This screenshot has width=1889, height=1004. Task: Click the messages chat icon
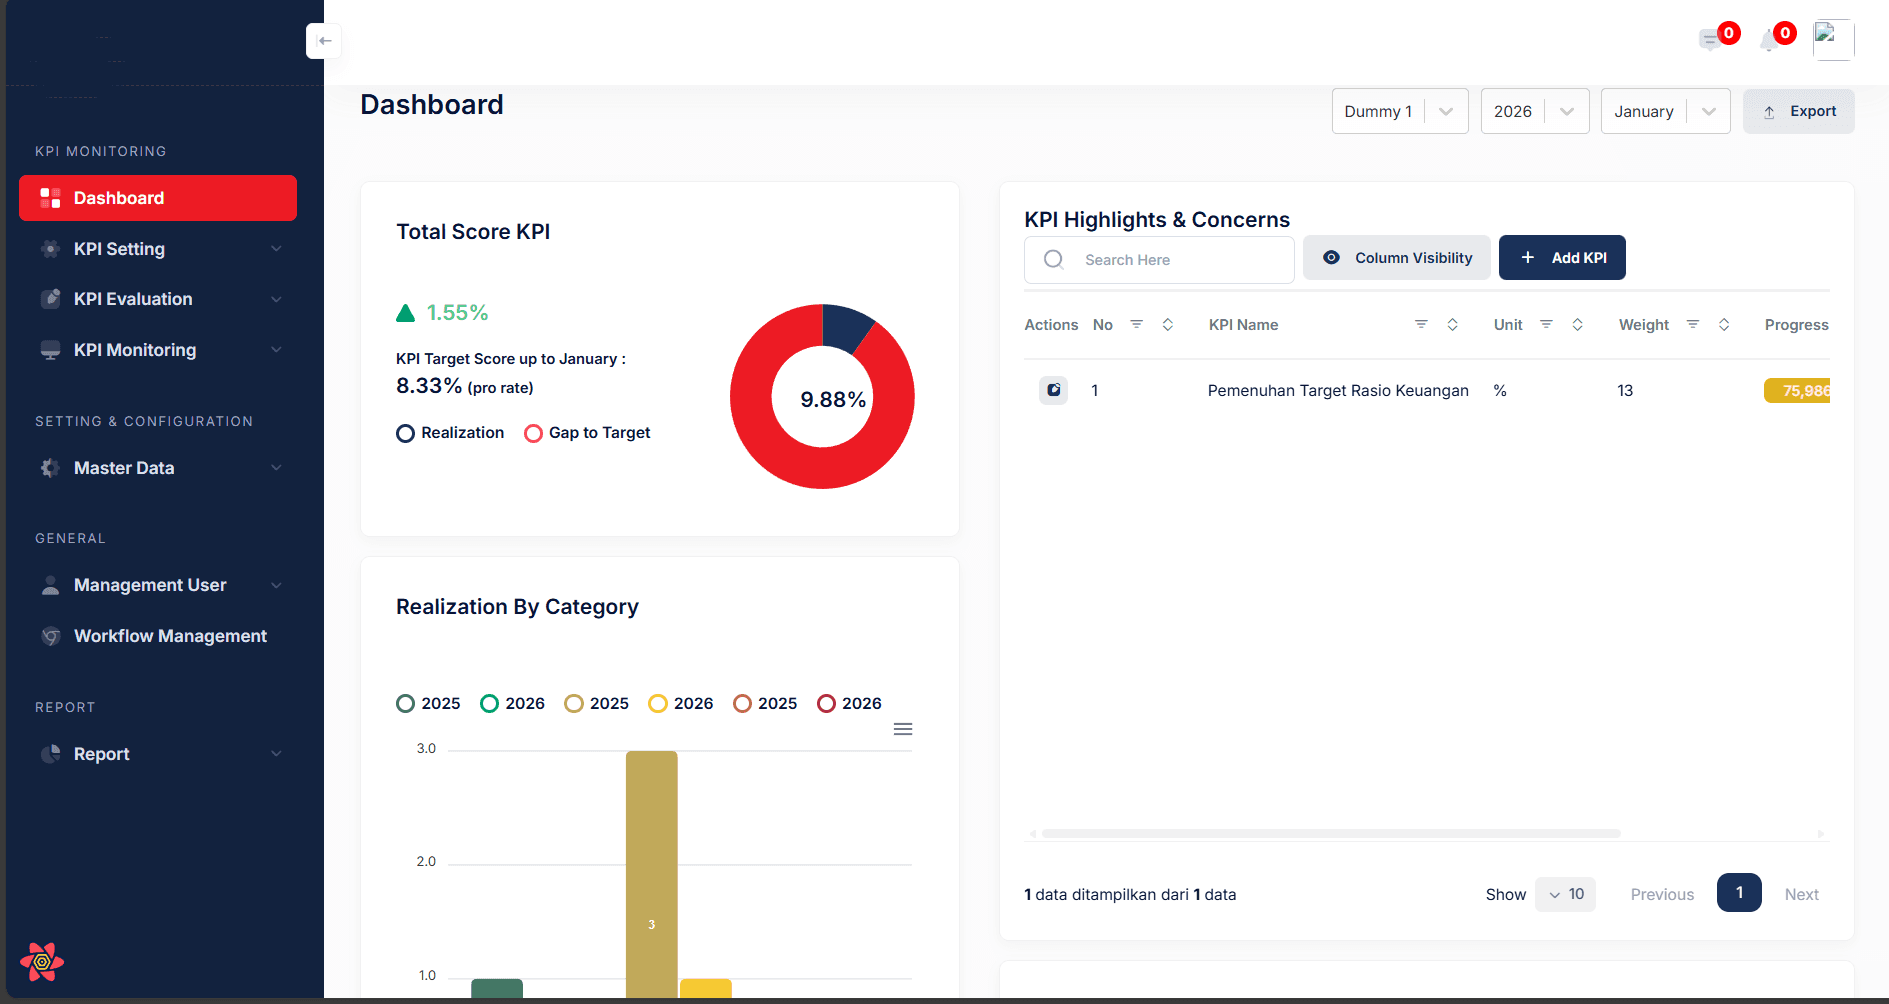click(1711, 39)
